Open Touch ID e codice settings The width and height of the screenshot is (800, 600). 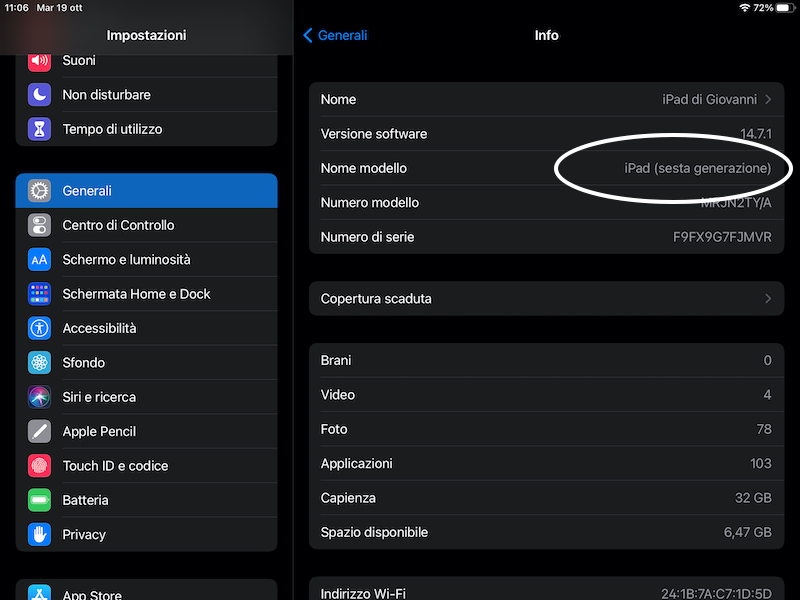pyautogui.click(x=146, y=466)
